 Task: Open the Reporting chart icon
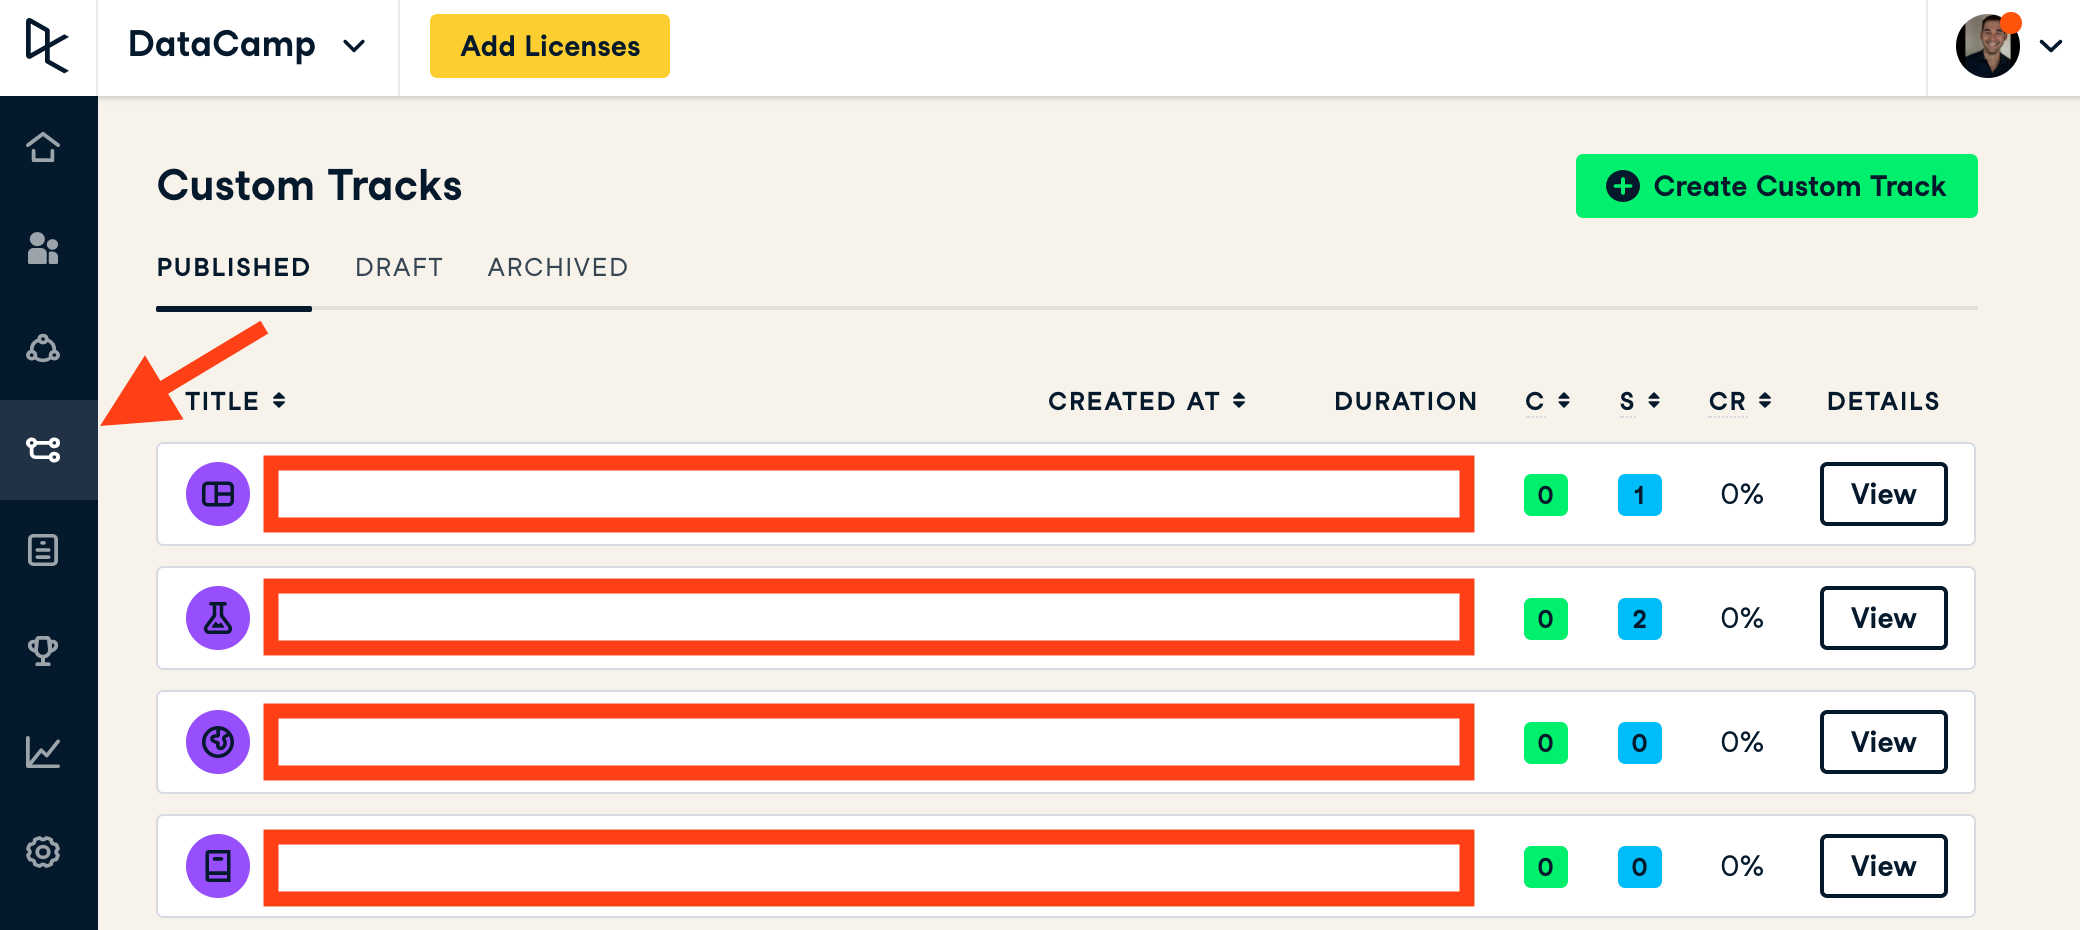(43, 752)
